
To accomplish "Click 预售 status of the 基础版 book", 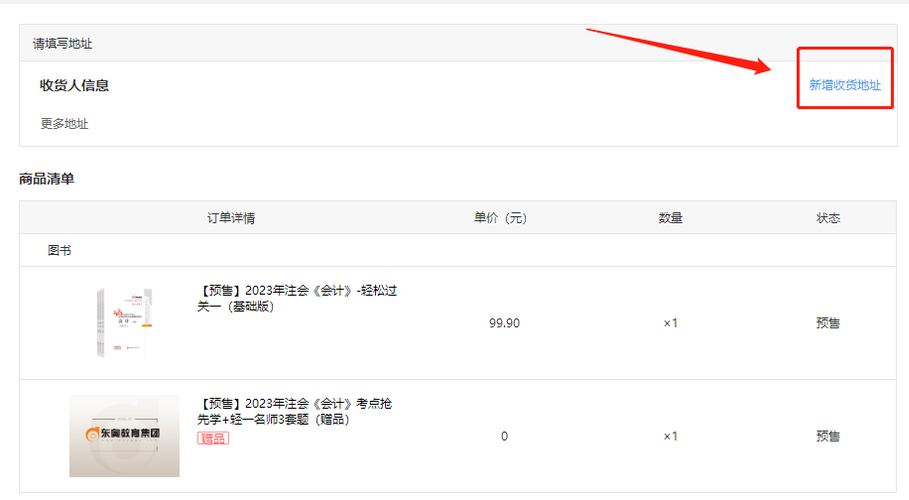I will click(828, 323).
